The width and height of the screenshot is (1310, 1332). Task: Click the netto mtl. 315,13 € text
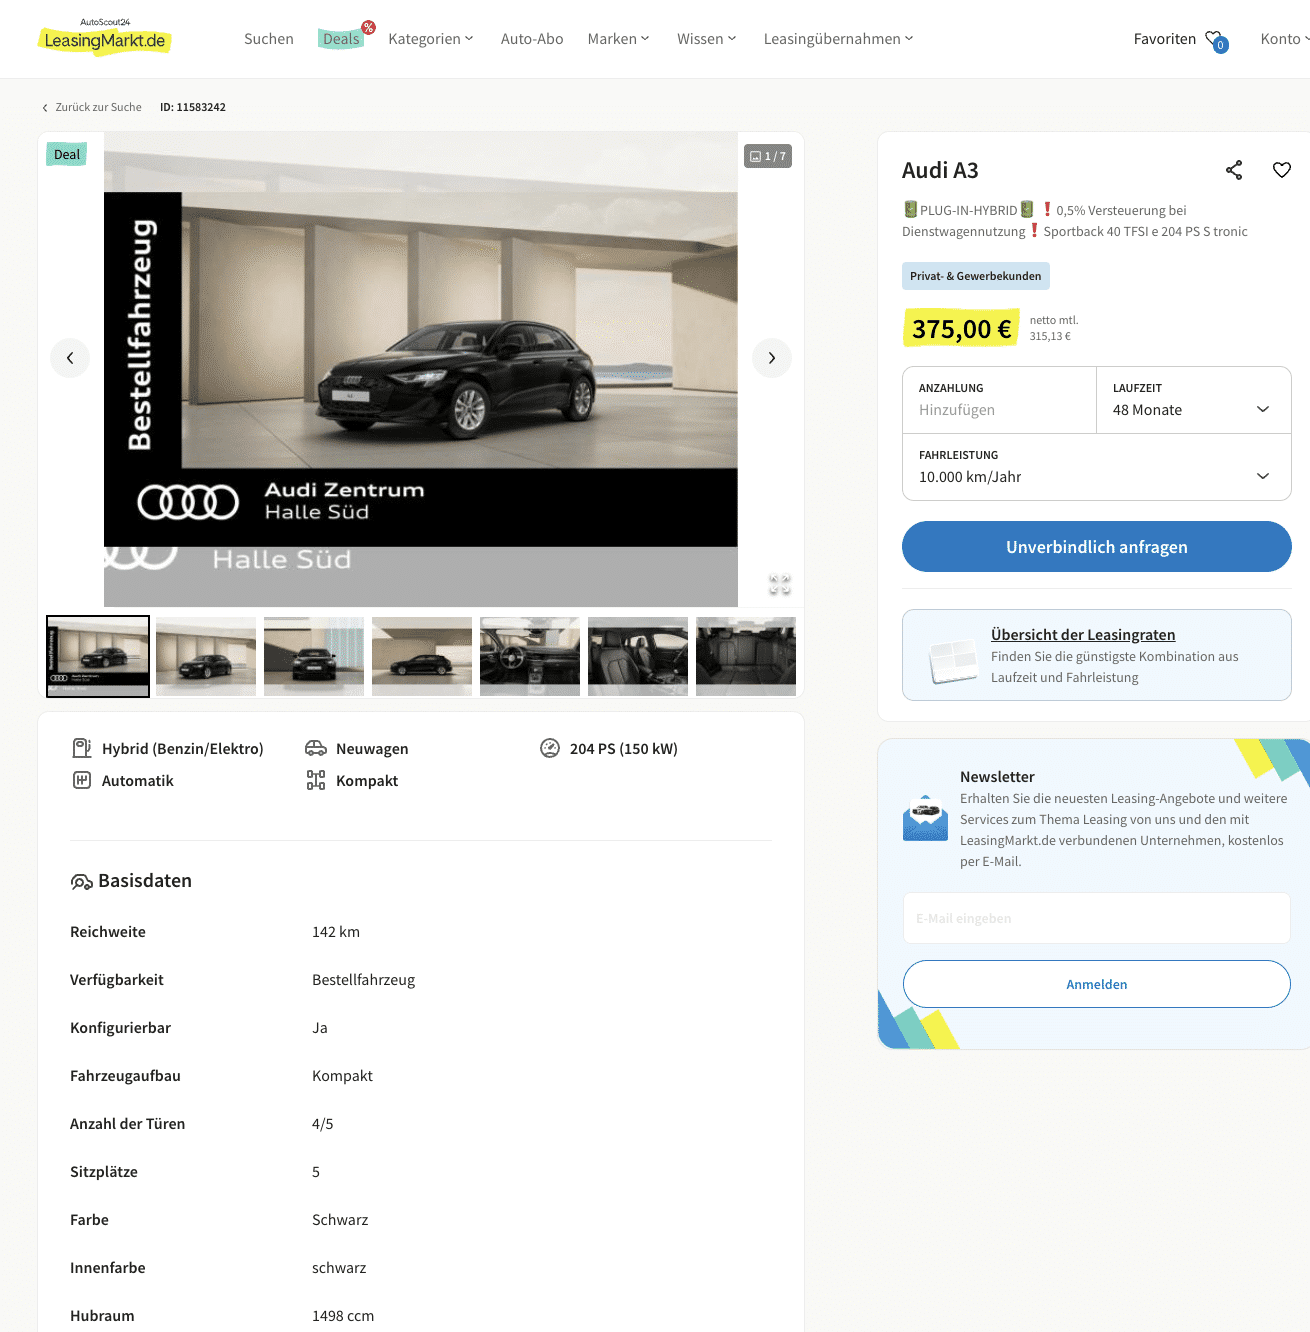1054,328
